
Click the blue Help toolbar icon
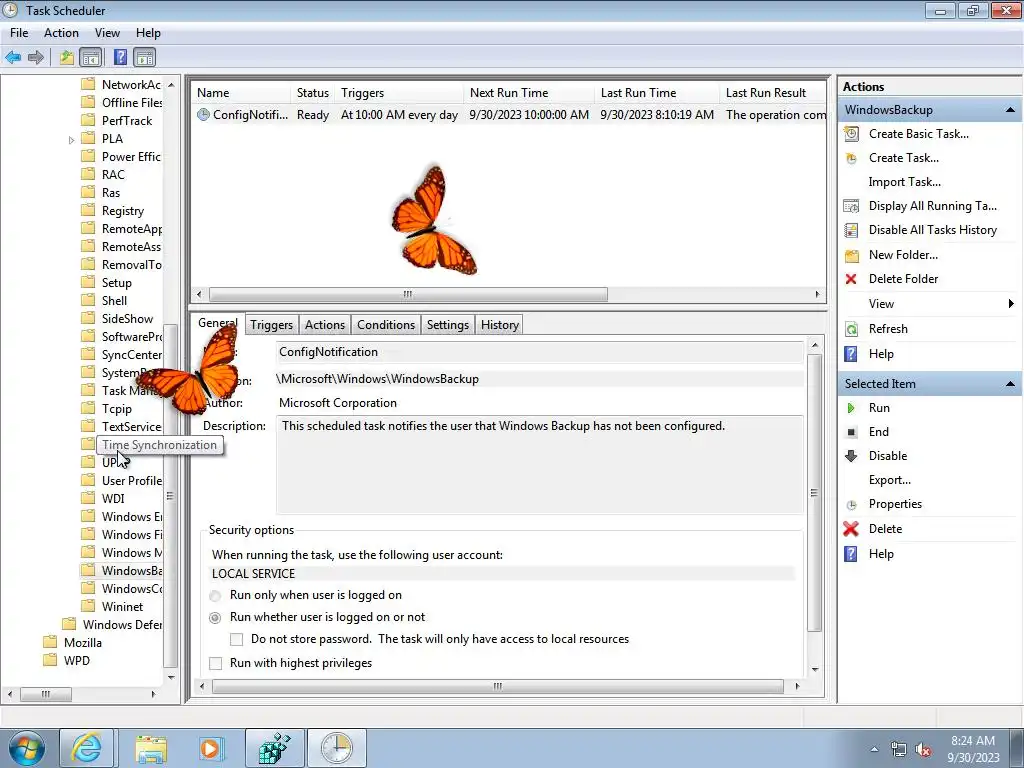click(x=120, y=57)
